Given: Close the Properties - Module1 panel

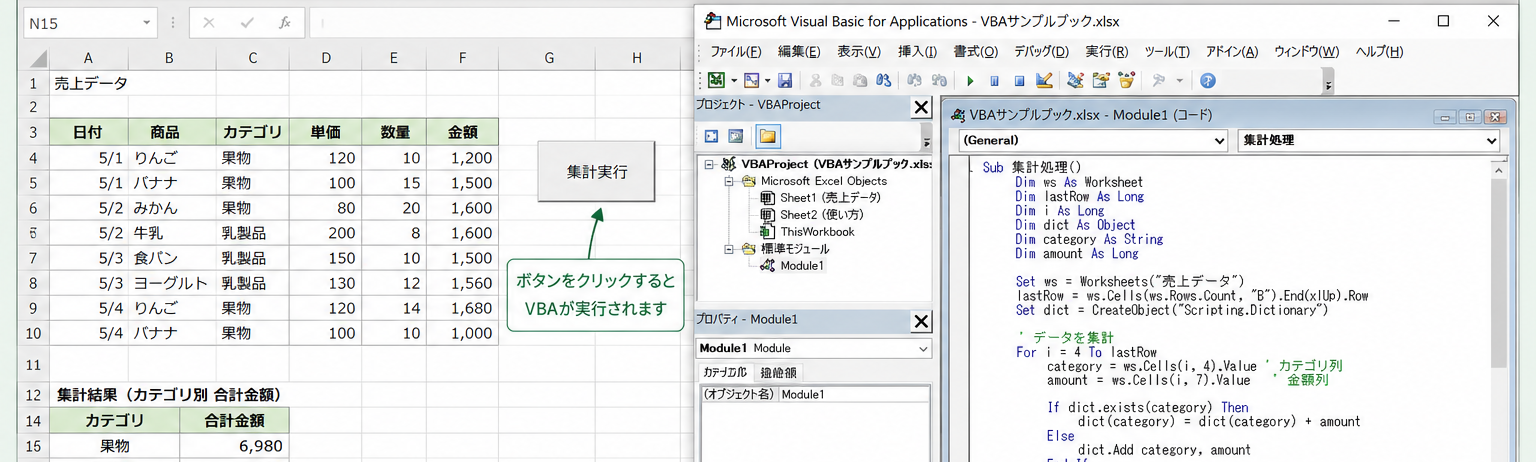Looking at the screenshot, I should [921, 321].
